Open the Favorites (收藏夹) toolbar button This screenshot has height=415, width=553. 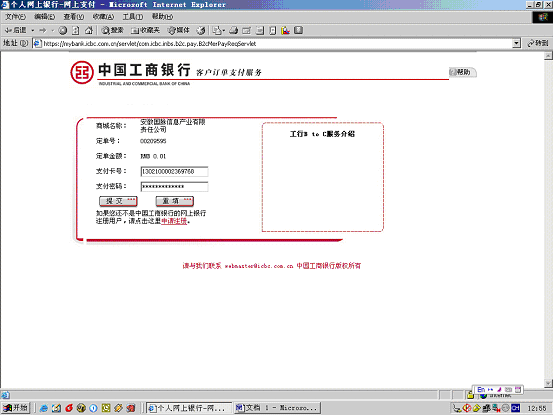click(145, 30)
